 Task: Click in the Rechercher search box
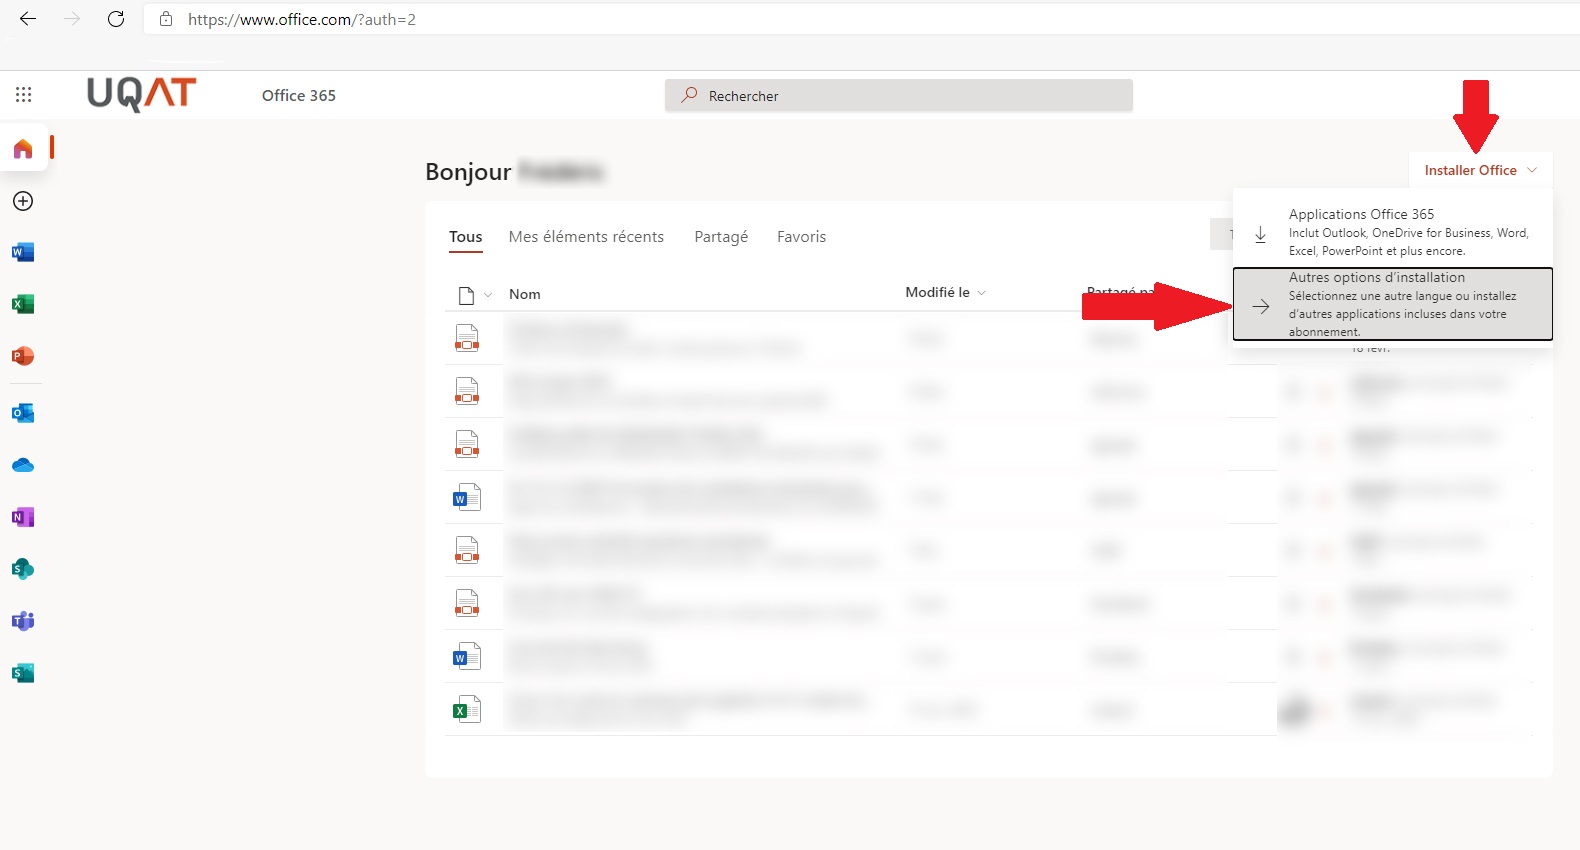tap(899, 95)
